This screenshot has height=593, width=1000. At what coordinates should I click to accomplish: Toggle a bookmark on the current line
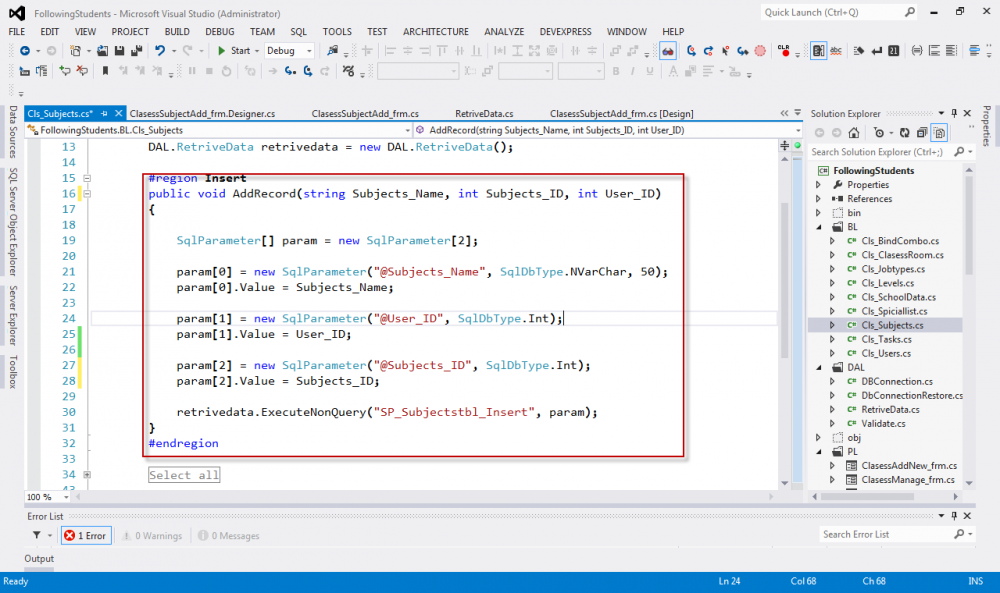pos(105,71)
